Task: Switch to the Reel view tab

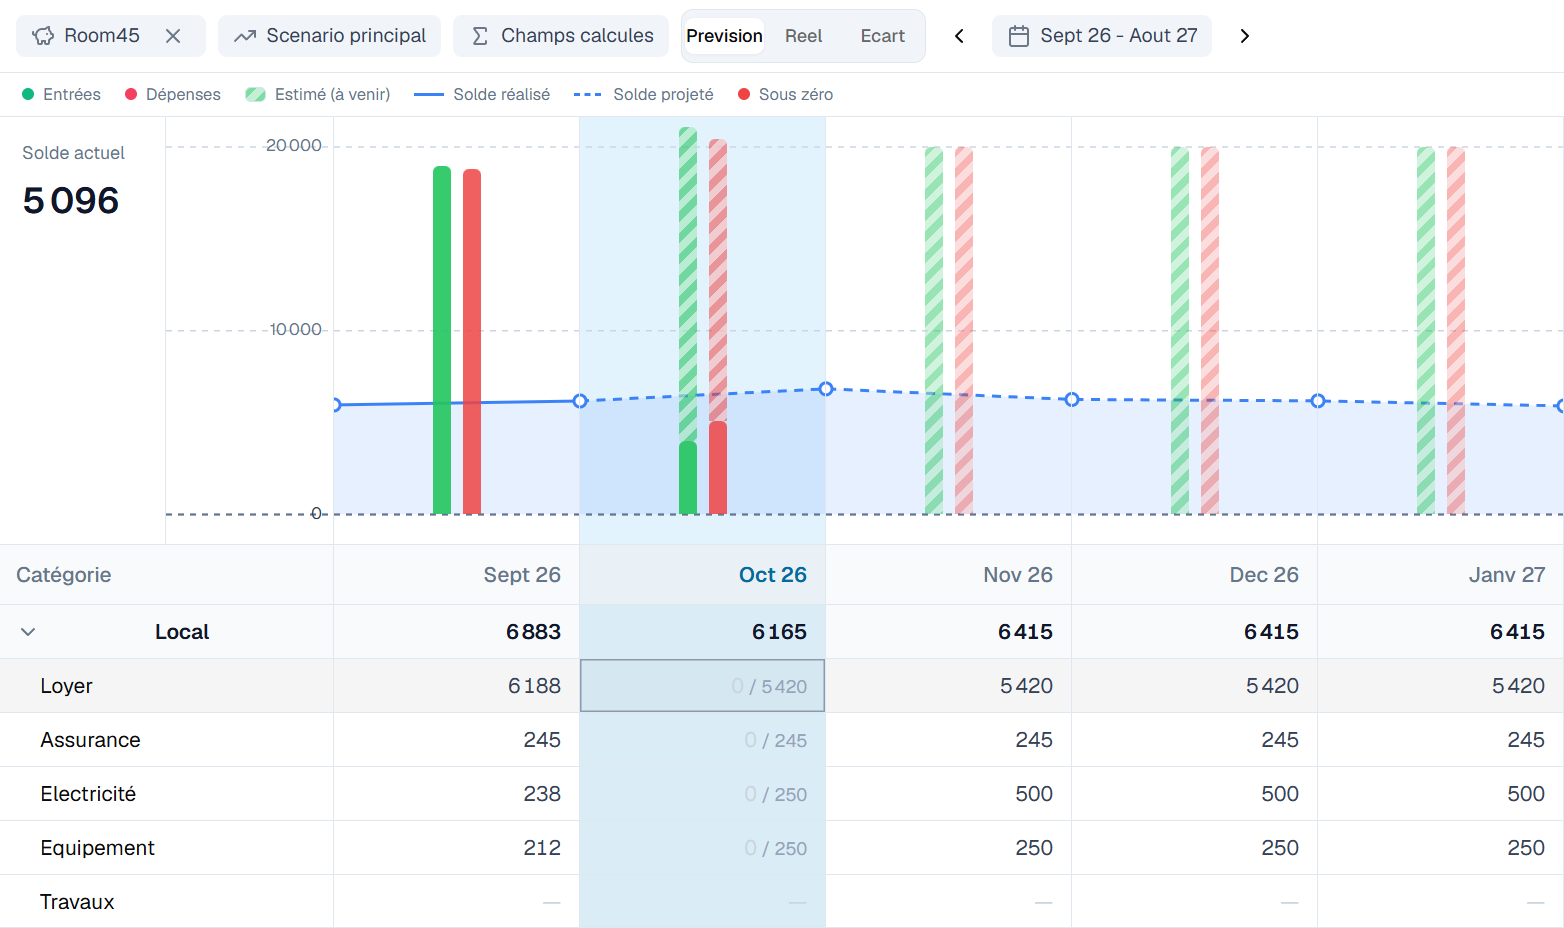Action: point(803,36)
